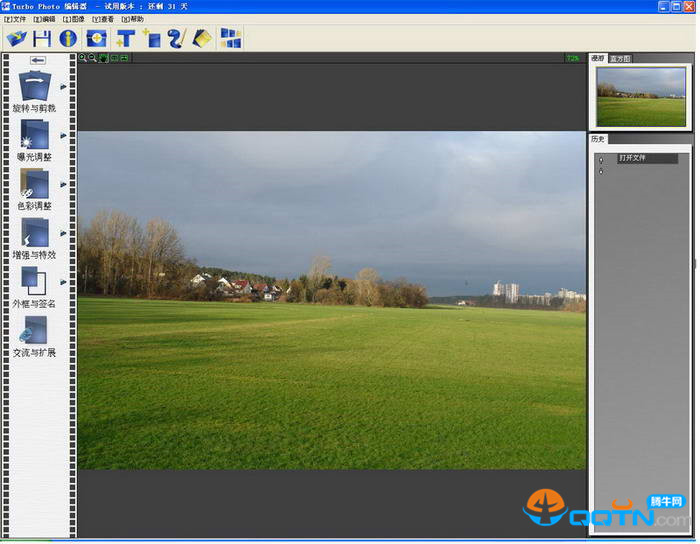Expand the 色彩调整 submenu arrow
This screenshot has width=700, height=544.
click(x=64, y=184)
